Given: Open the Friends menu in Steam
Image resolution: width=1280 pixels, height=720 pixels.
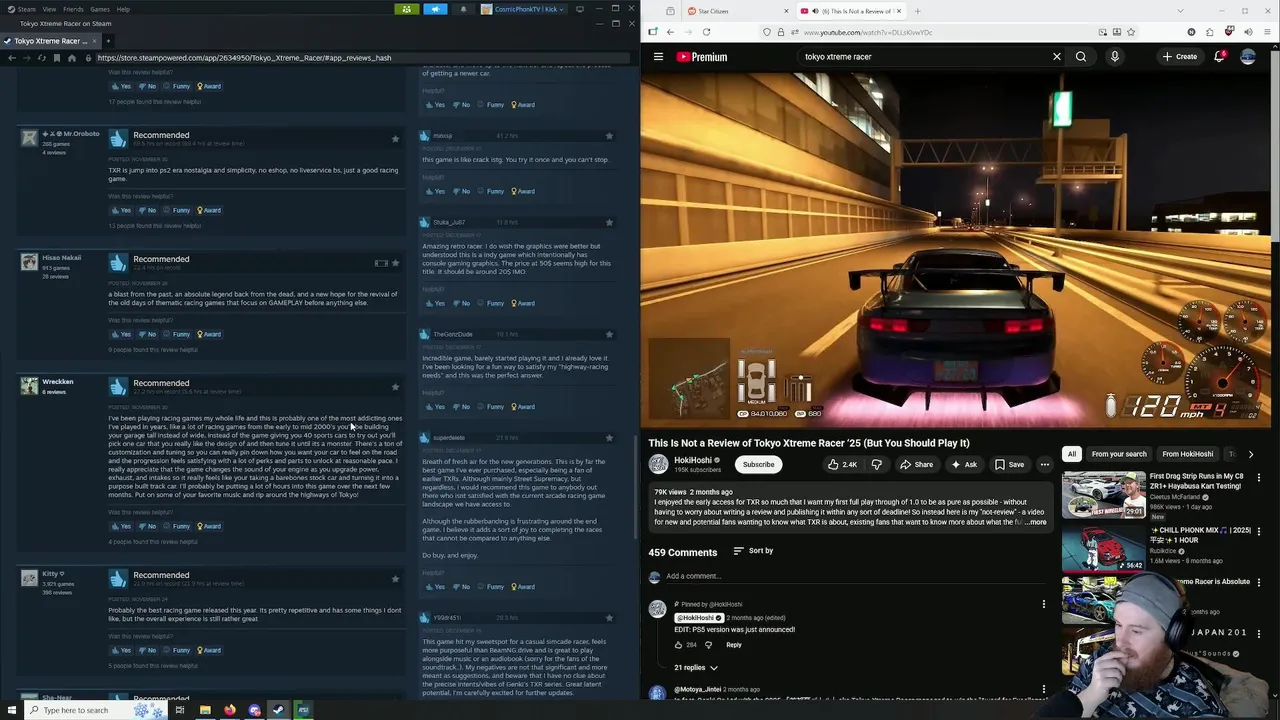Looking at the screenshot, I should (x=73, y=9).
